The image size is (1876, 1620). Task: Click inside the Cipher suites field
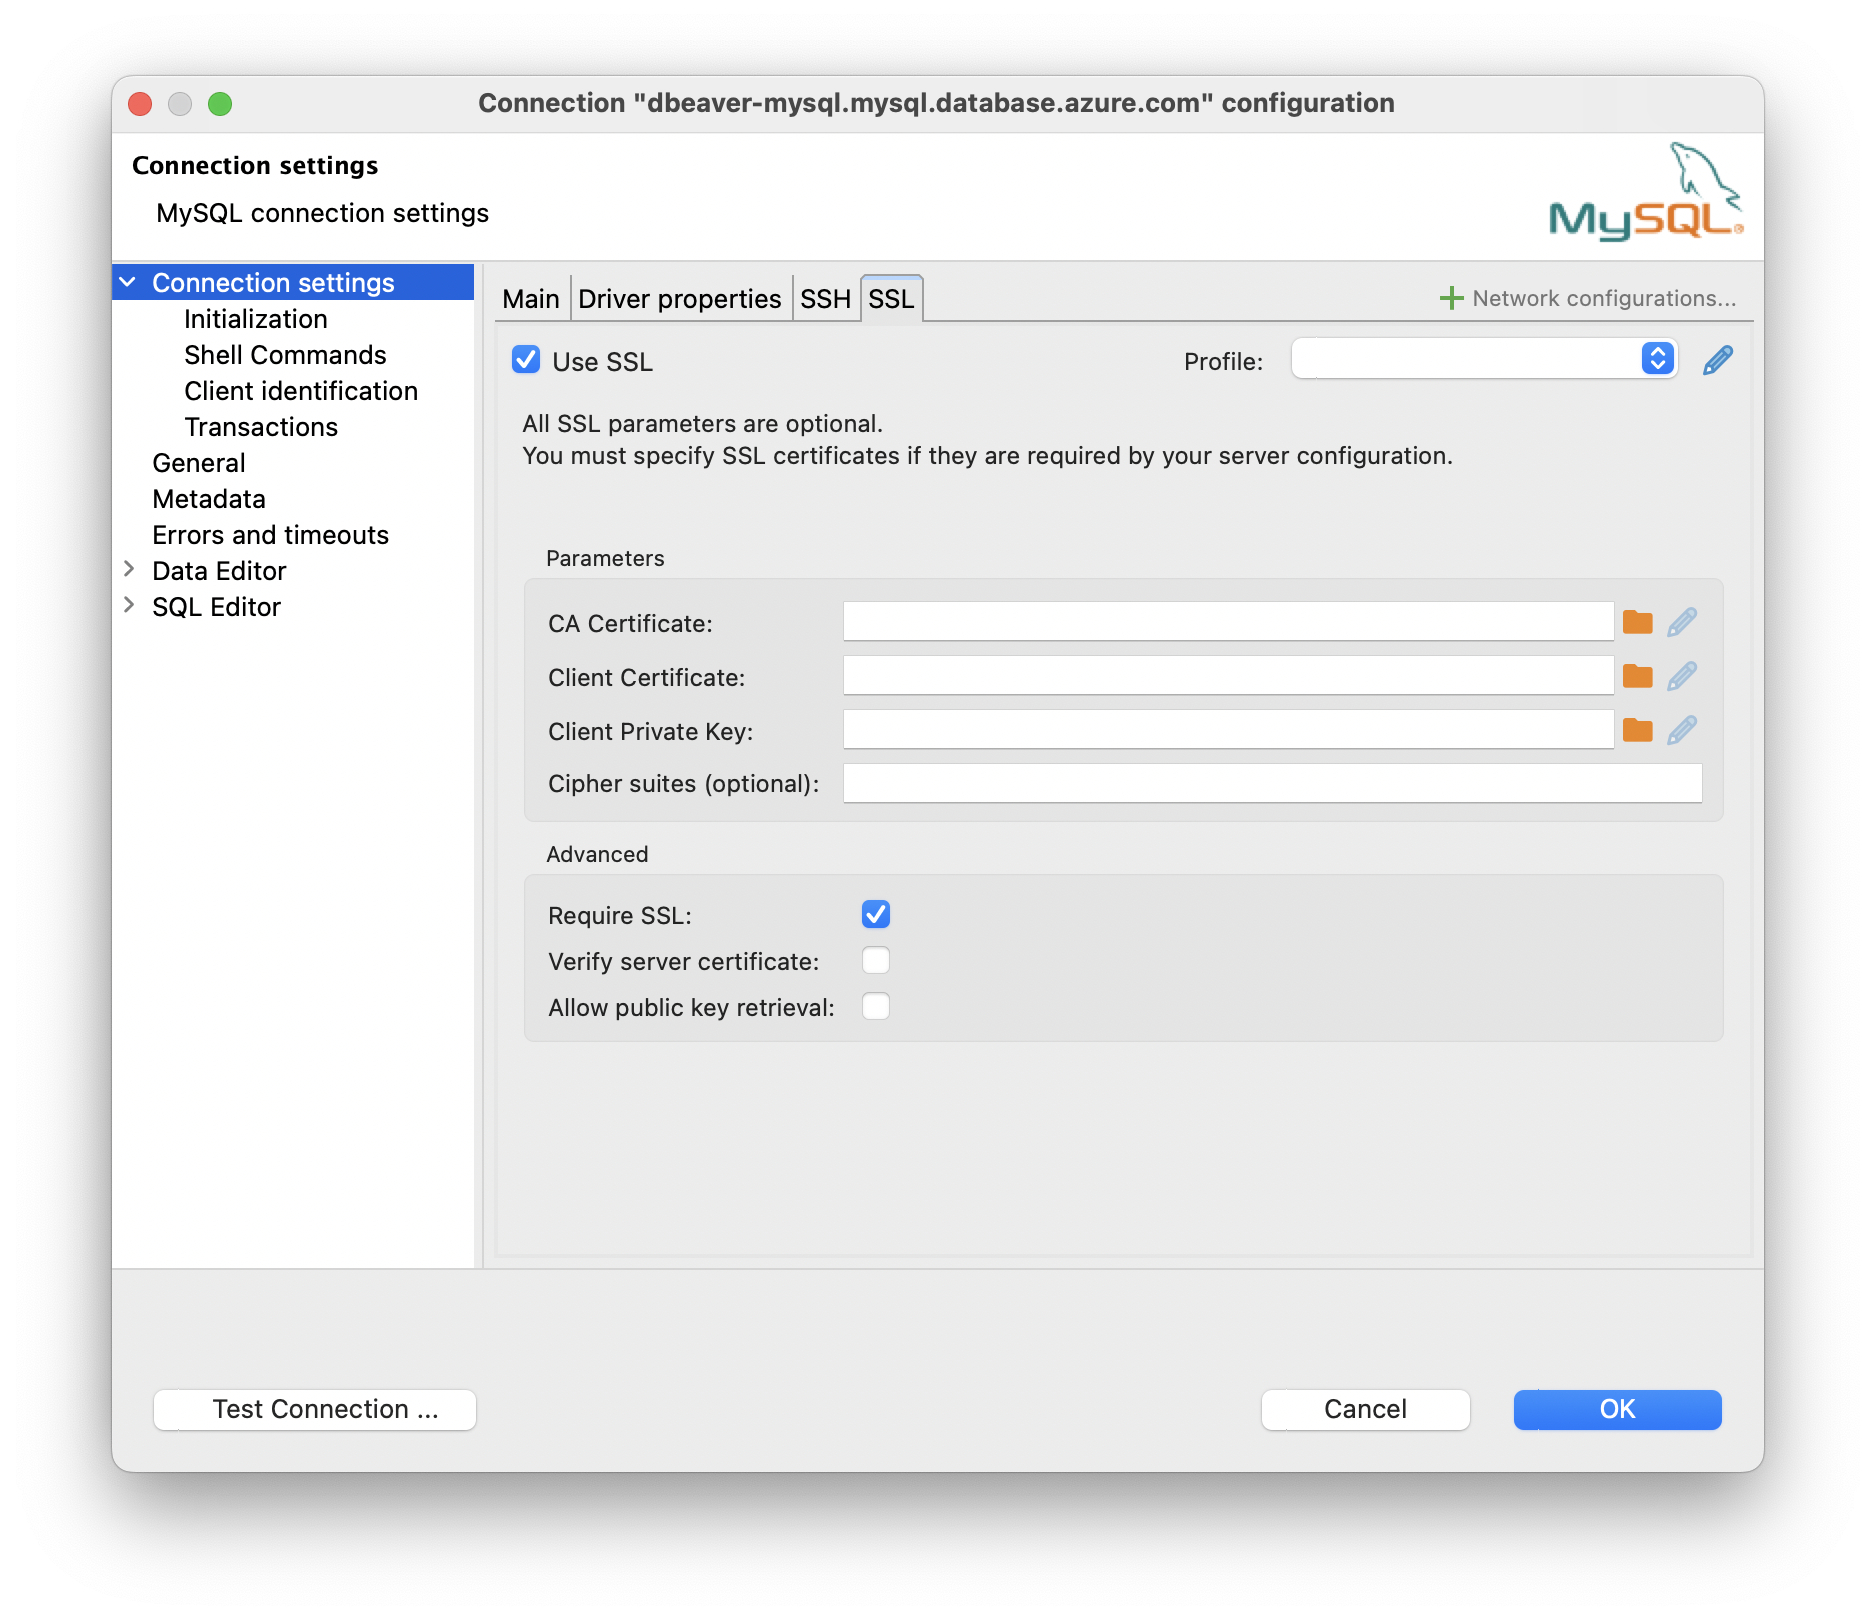(1270, 784)
